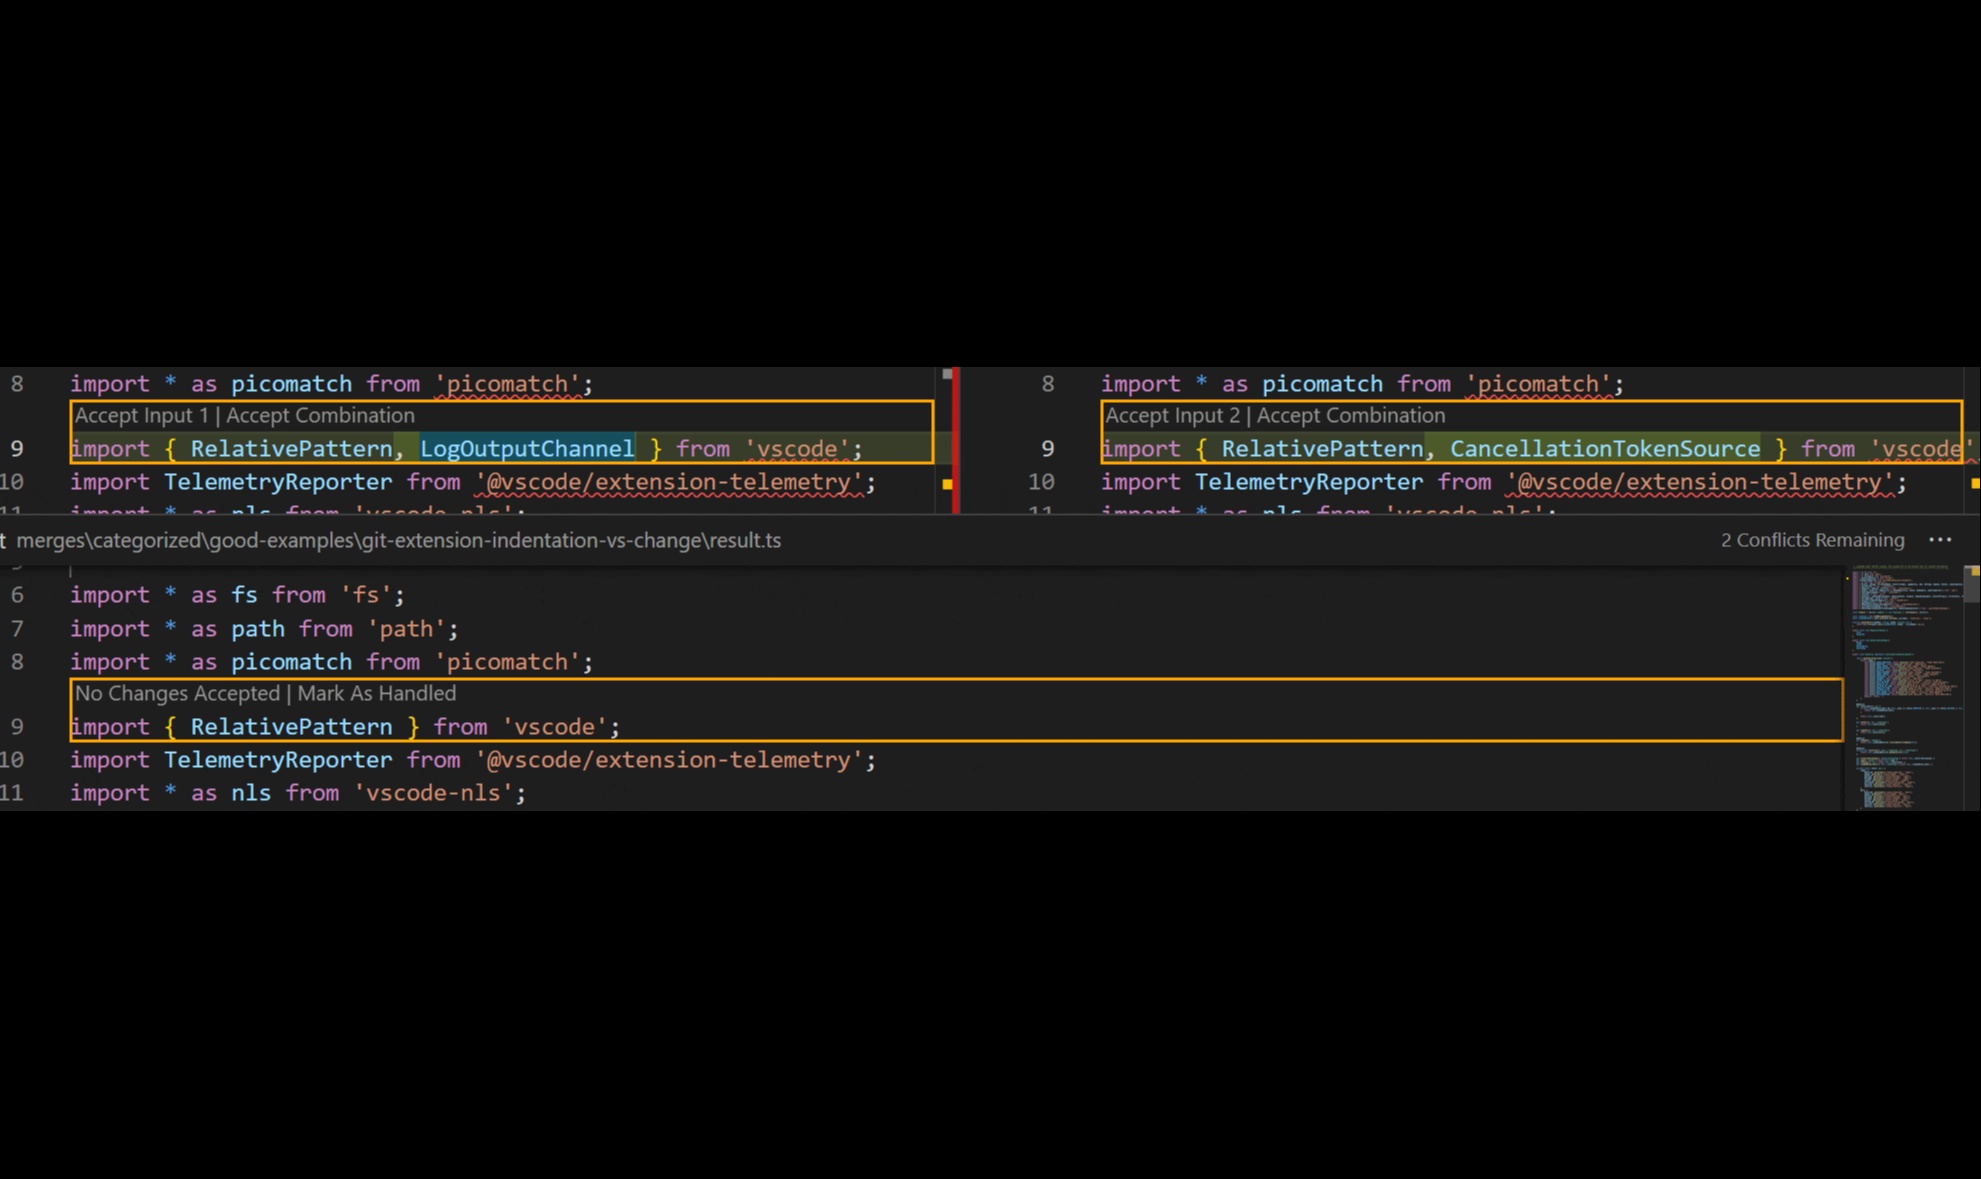Click Accept Input 2 link
The image size is (1981, 1179).
(1172, 416)
